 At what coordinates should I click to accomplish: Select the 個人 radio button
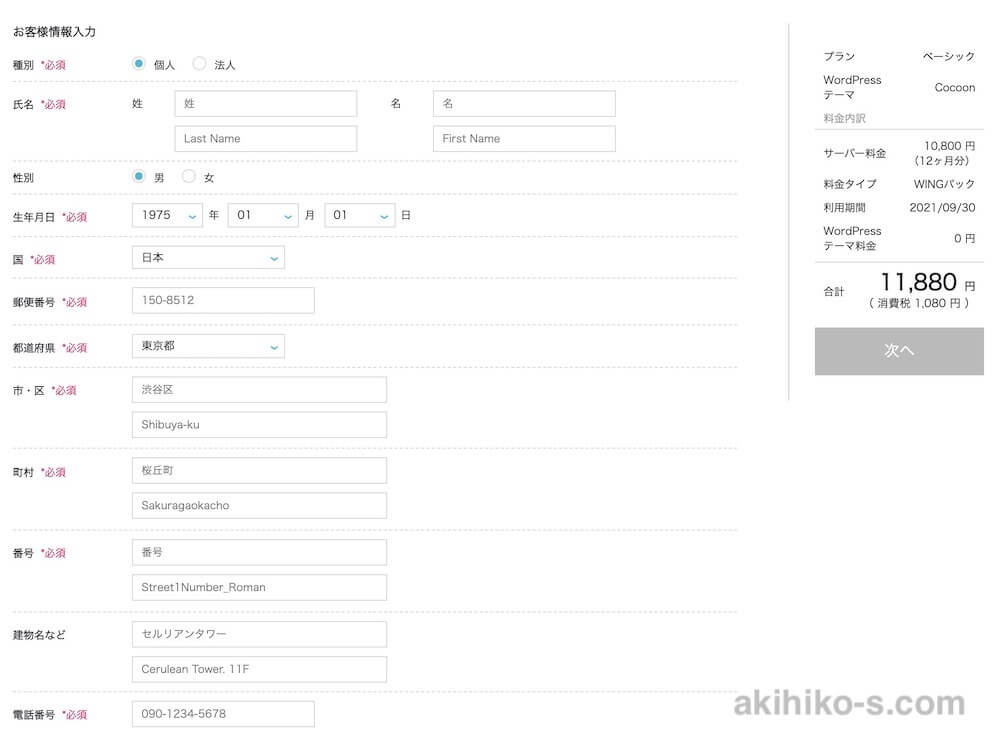pyautogui.click(x=139, y=64)
